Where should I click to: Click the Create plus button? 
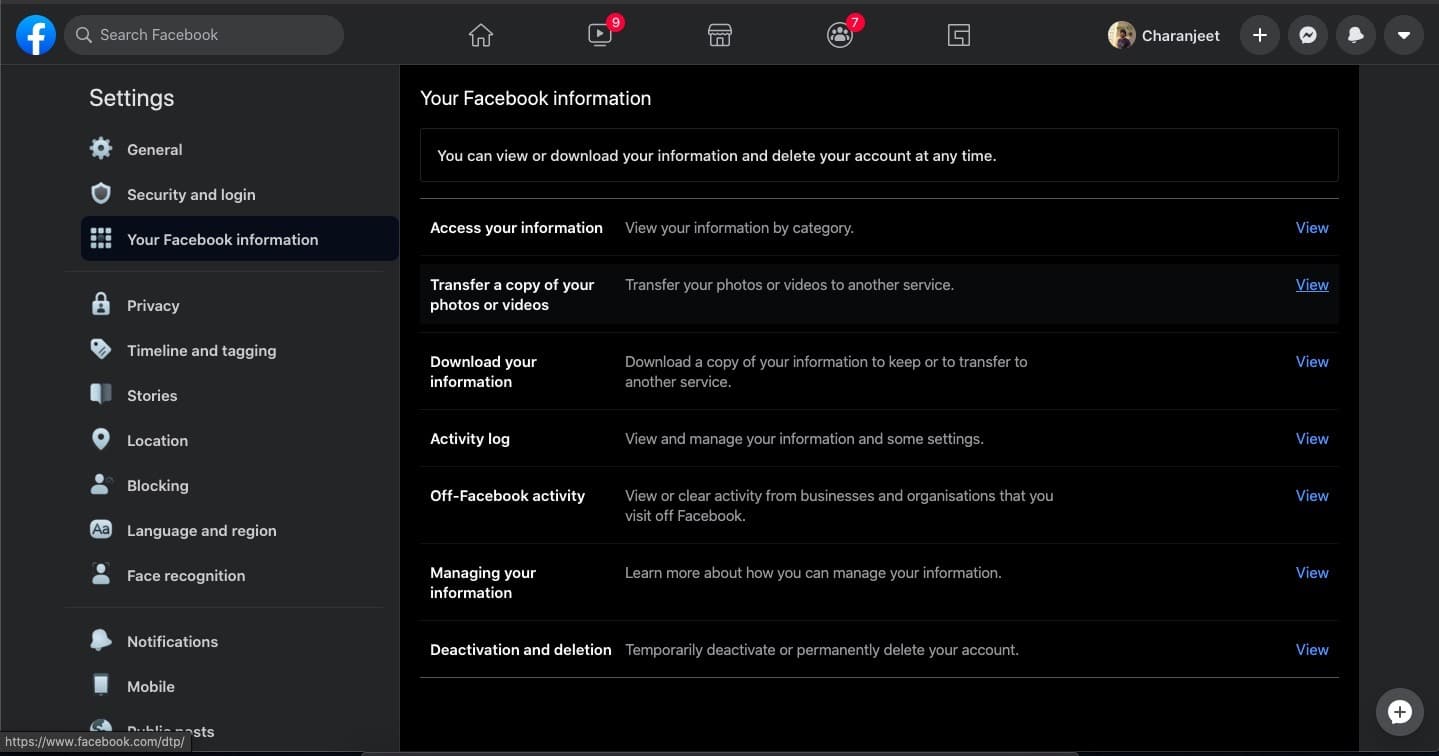[1259, 36]
